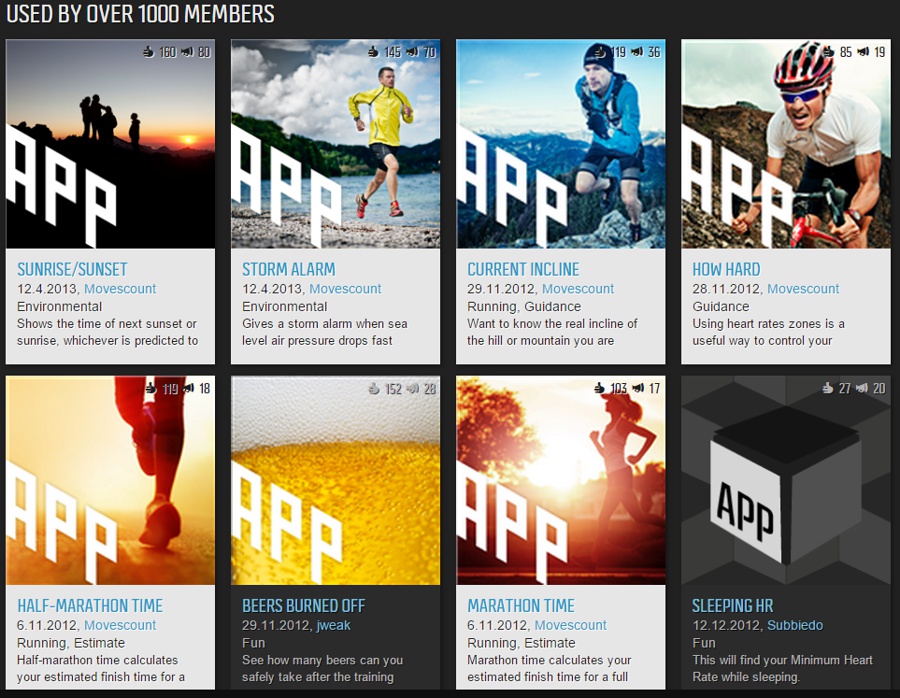Dislike the Half-Marathon Time app
This screenshot has width=900, height=698.
(x=188, y=389)
